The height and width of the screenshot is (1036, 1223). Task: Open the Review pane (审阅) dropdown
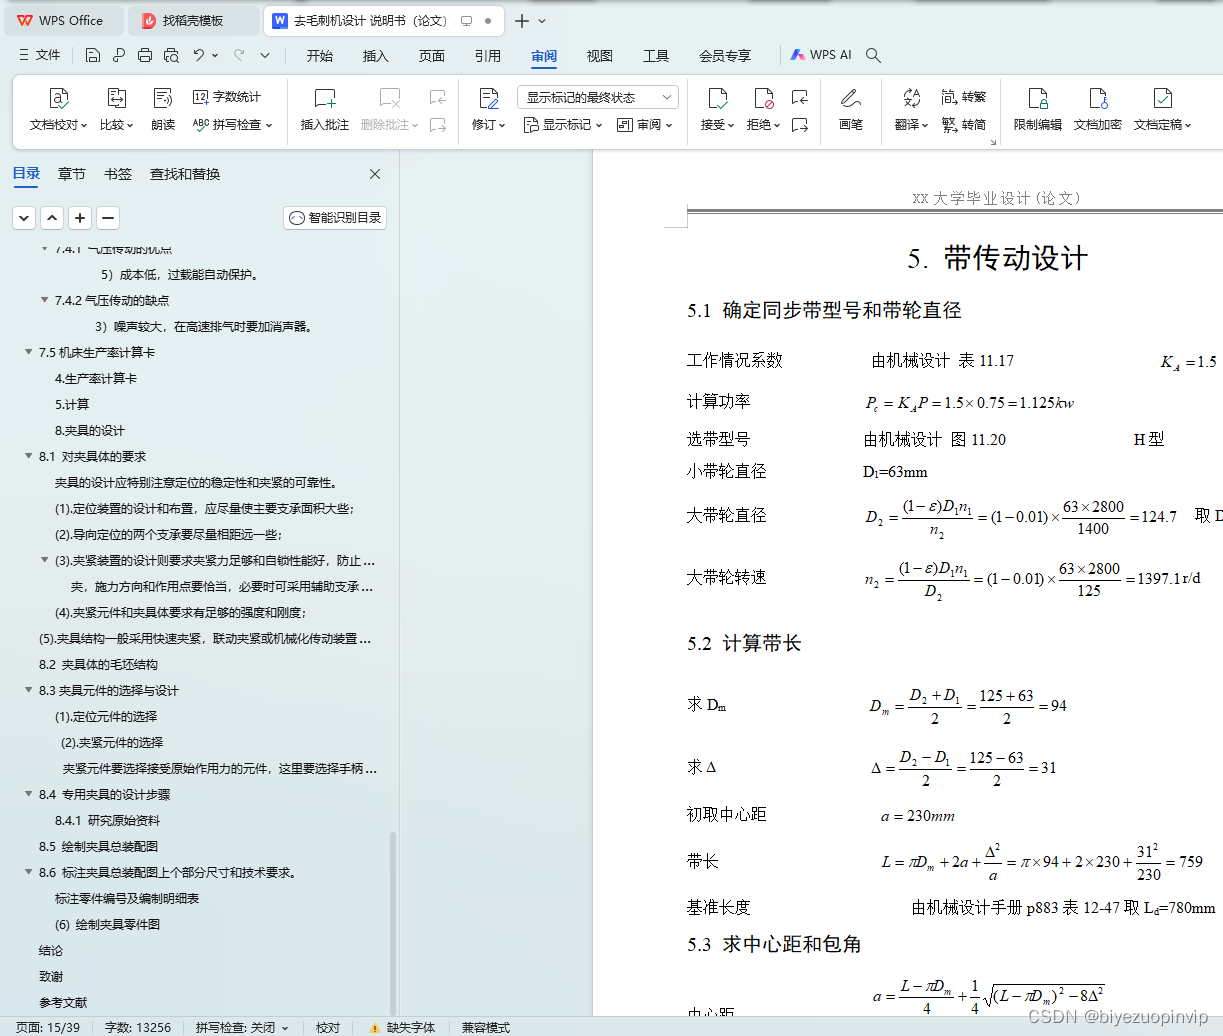pyautogui.click(x=644, y=125)
